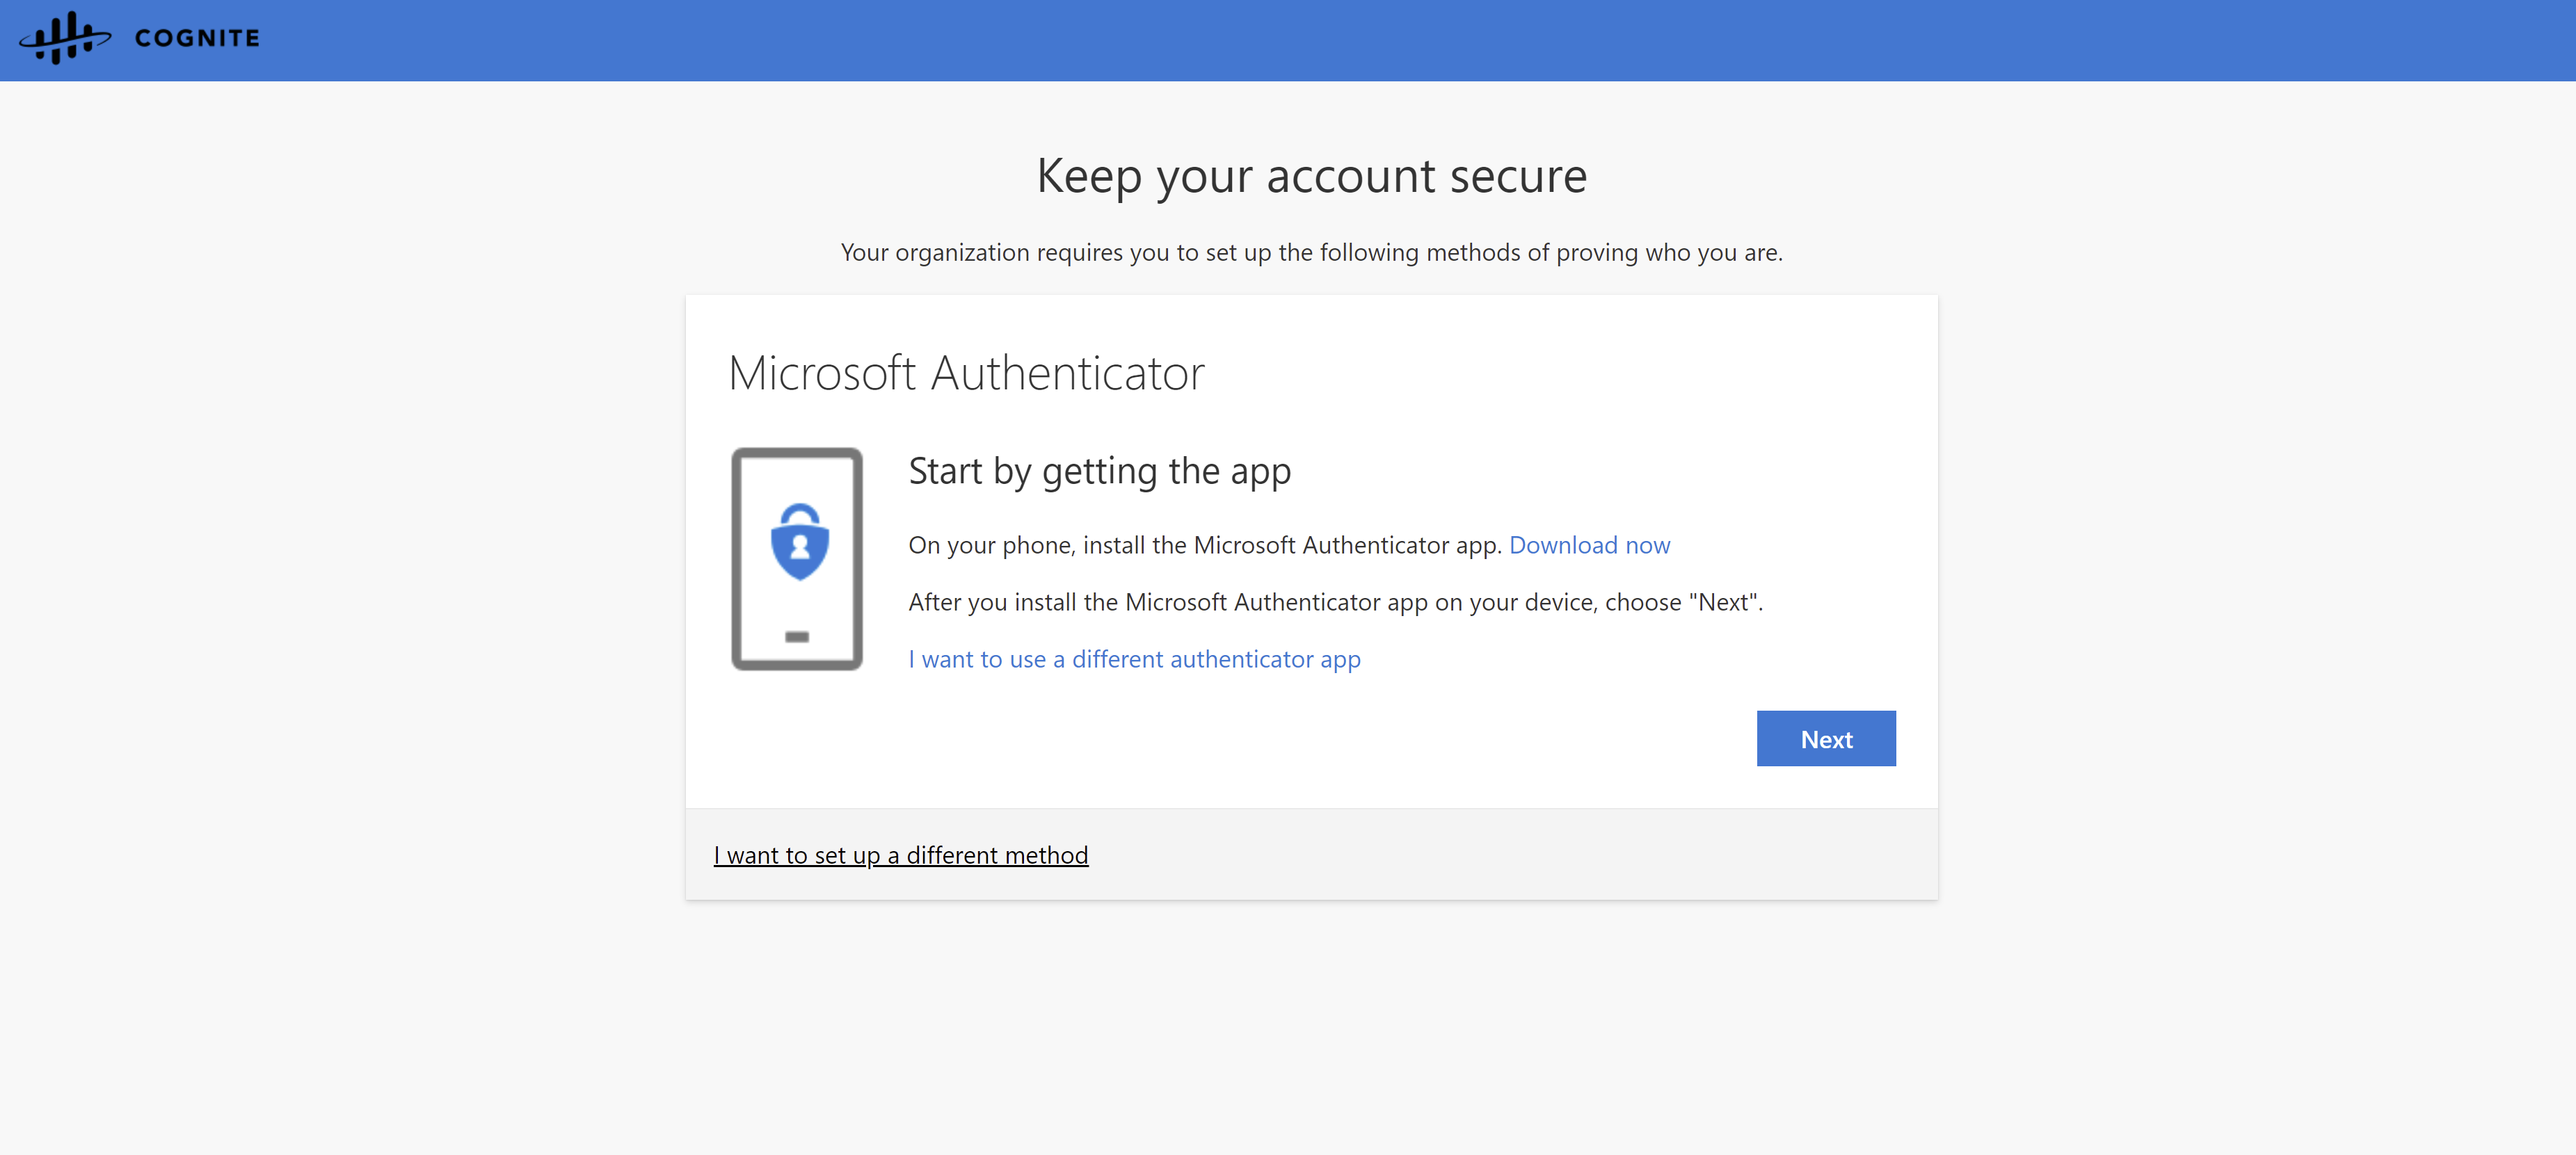Click the organization requirements subtitle text
Image resolution: width=2576 pixels, height=1155 pixels.
1311,252
